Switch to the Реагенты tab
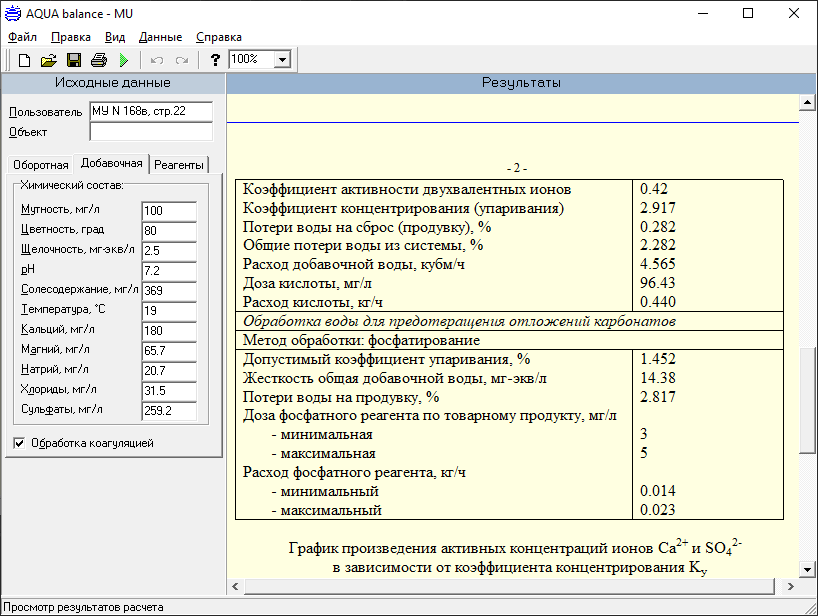This screenshot has width=818, height=616. (x=180, y=165)
